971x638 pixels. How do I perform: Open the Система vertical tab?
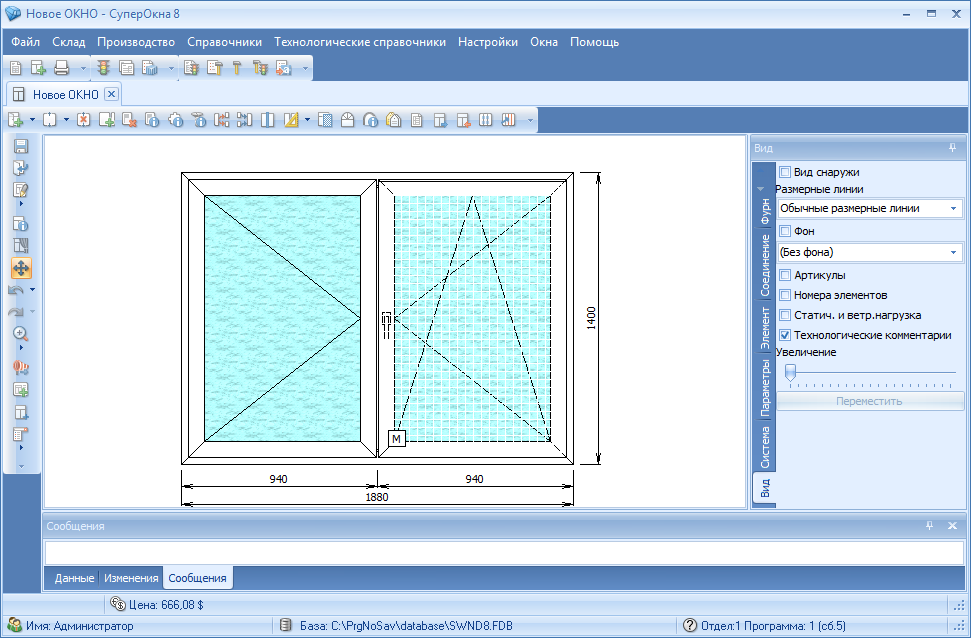point(765,447)
